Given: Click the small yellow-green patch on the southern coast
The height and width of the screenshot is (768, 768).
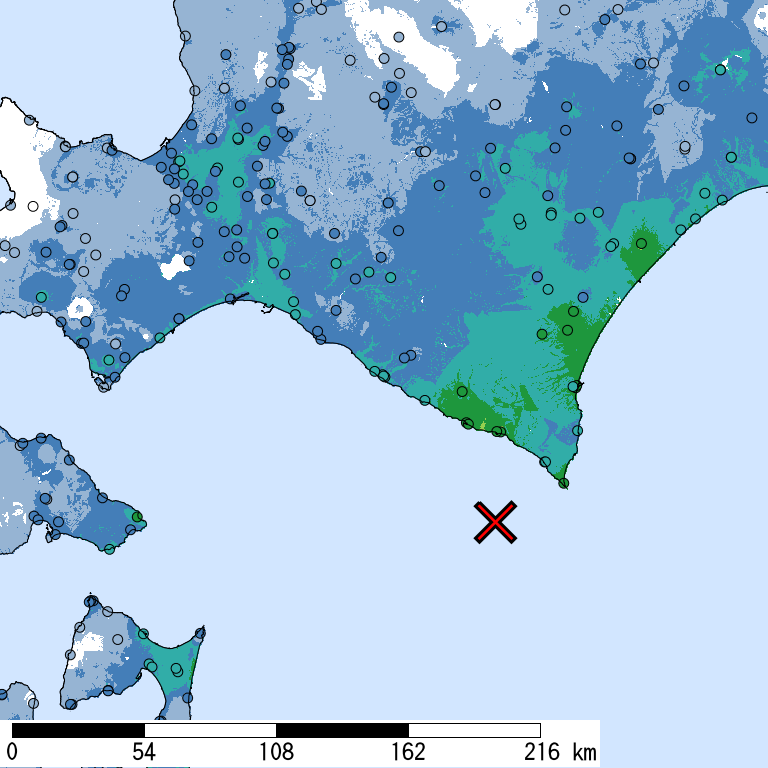Looking at the screenshot, I should (x=483, y=425).
